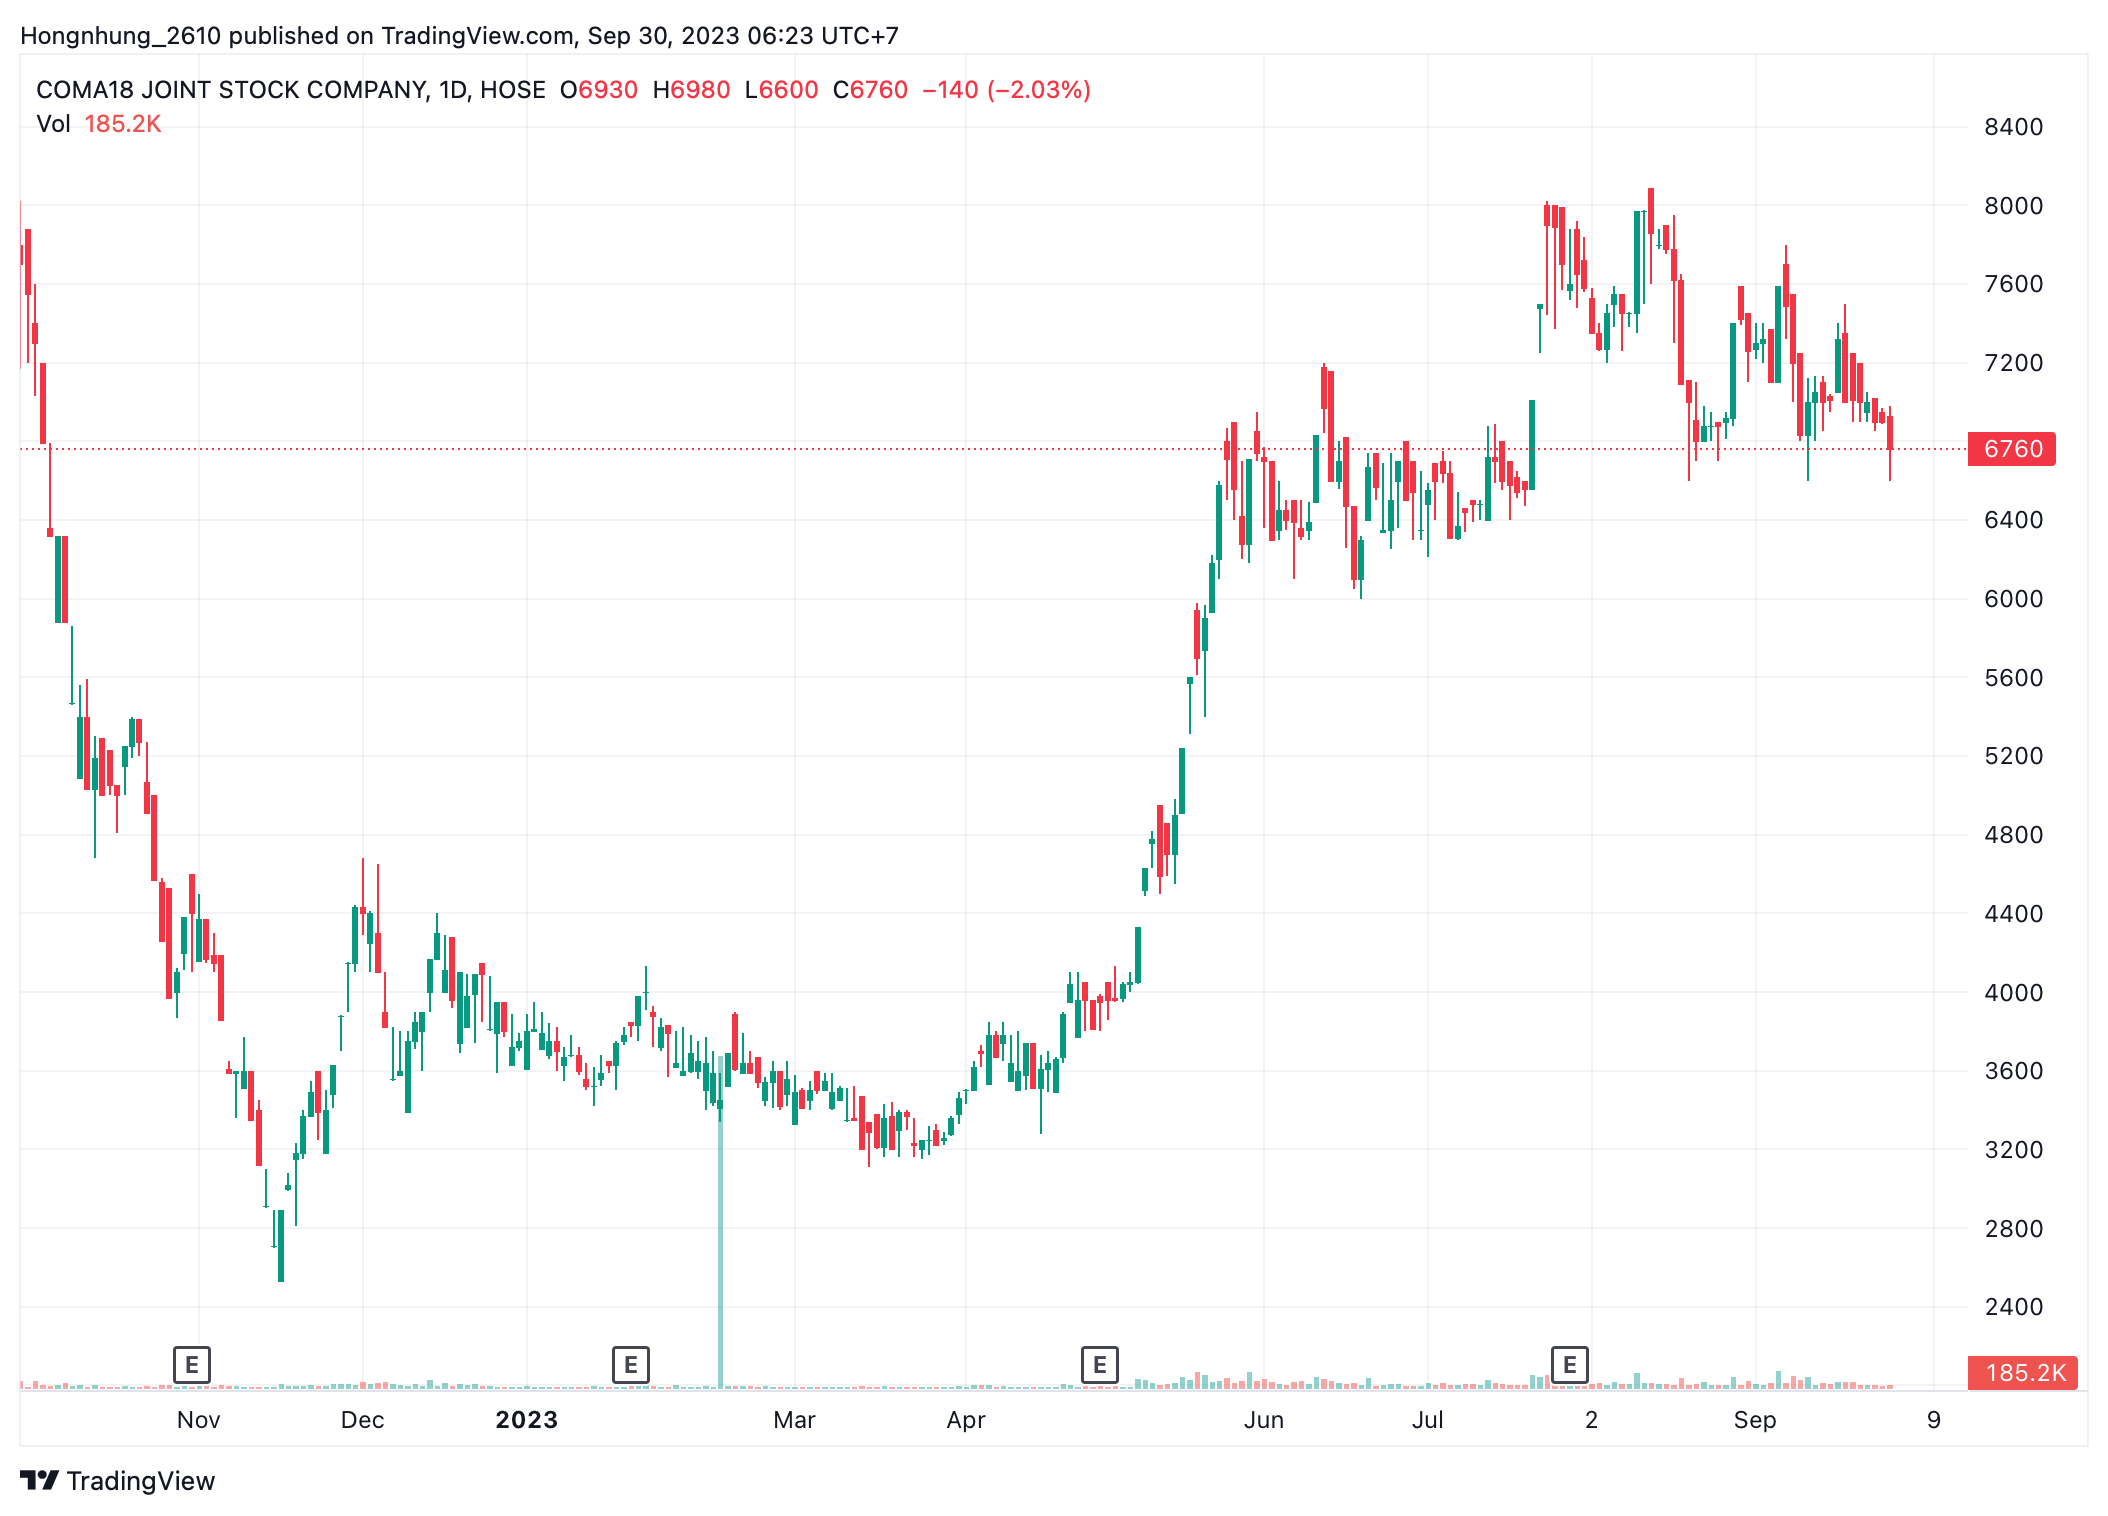Click the 7600 price axis label
Screen dimensions: 2108x1516
pos(2013,284)
